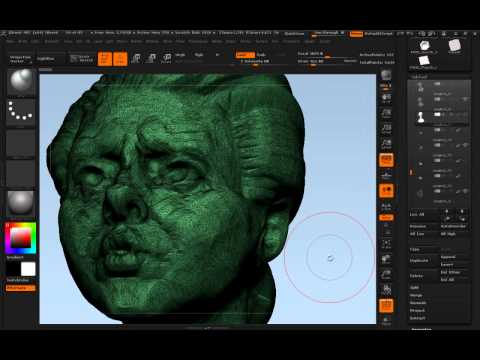Open the Alpha menu
The height and width of the screenshot is (360, 480).
tap(11, 42)
